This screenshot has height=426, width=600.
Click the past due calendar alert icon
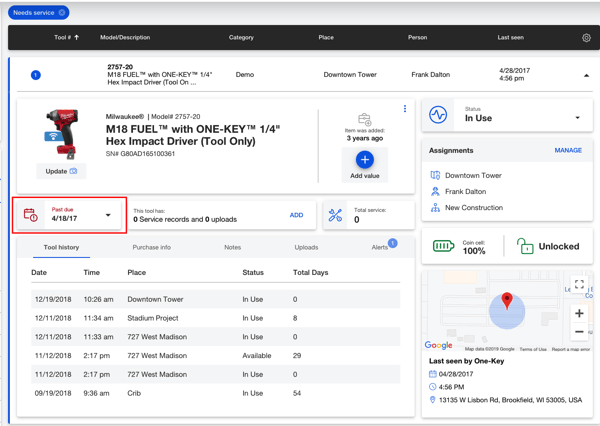pos(31,215)
